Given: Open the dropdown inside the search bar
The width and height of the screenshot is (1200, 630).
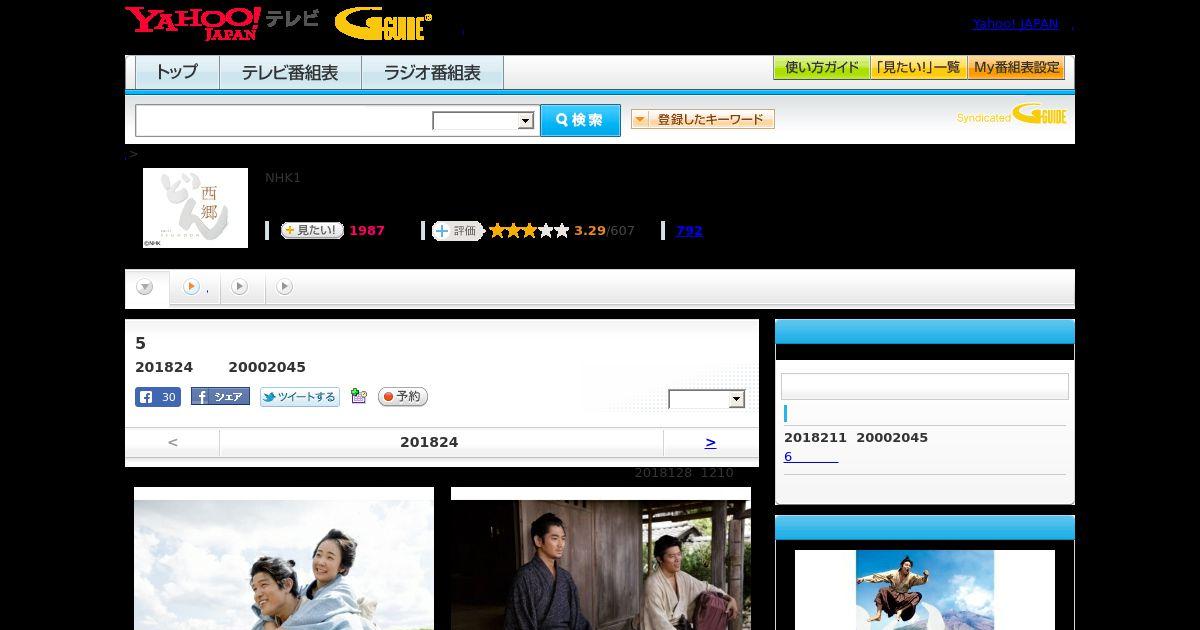Looking at the screenshot, I should point(483,121).
